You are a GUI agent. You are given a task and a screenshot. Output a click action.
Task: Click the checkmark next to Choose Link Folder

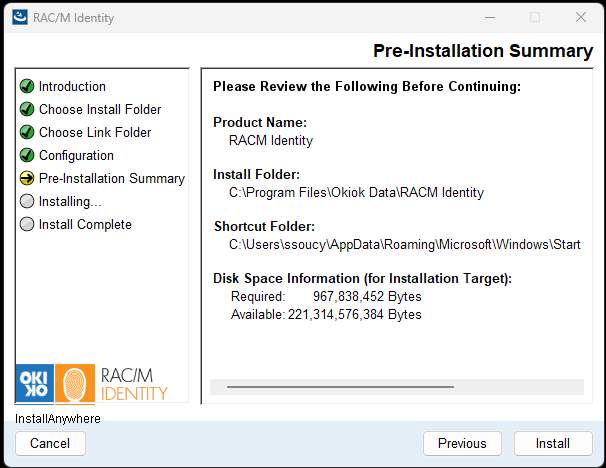tap(27, 133)
